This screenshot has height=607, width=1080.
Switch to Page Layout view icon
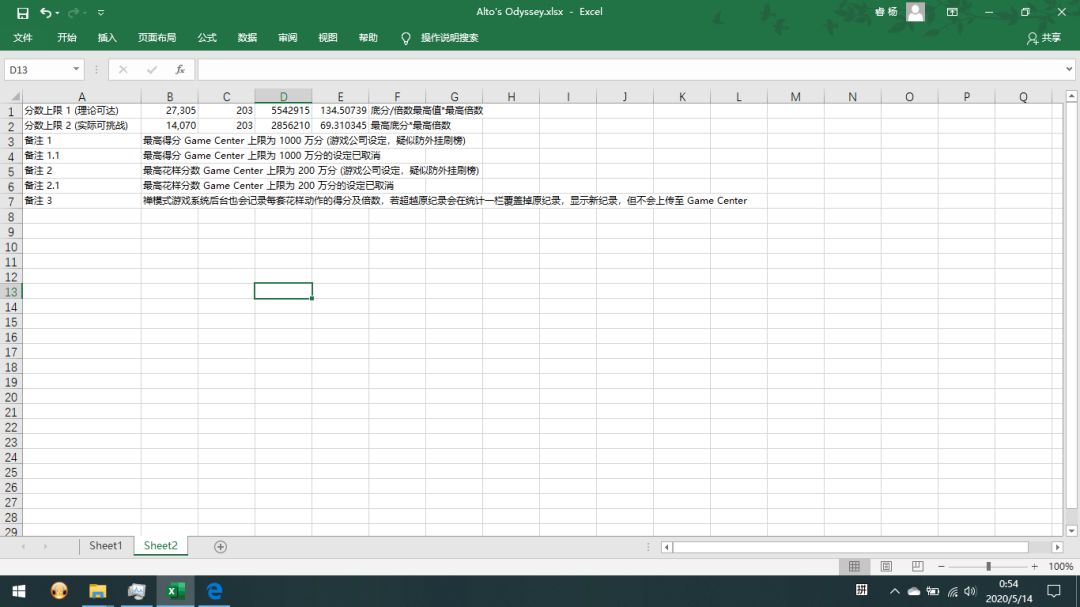click(886, 566)
